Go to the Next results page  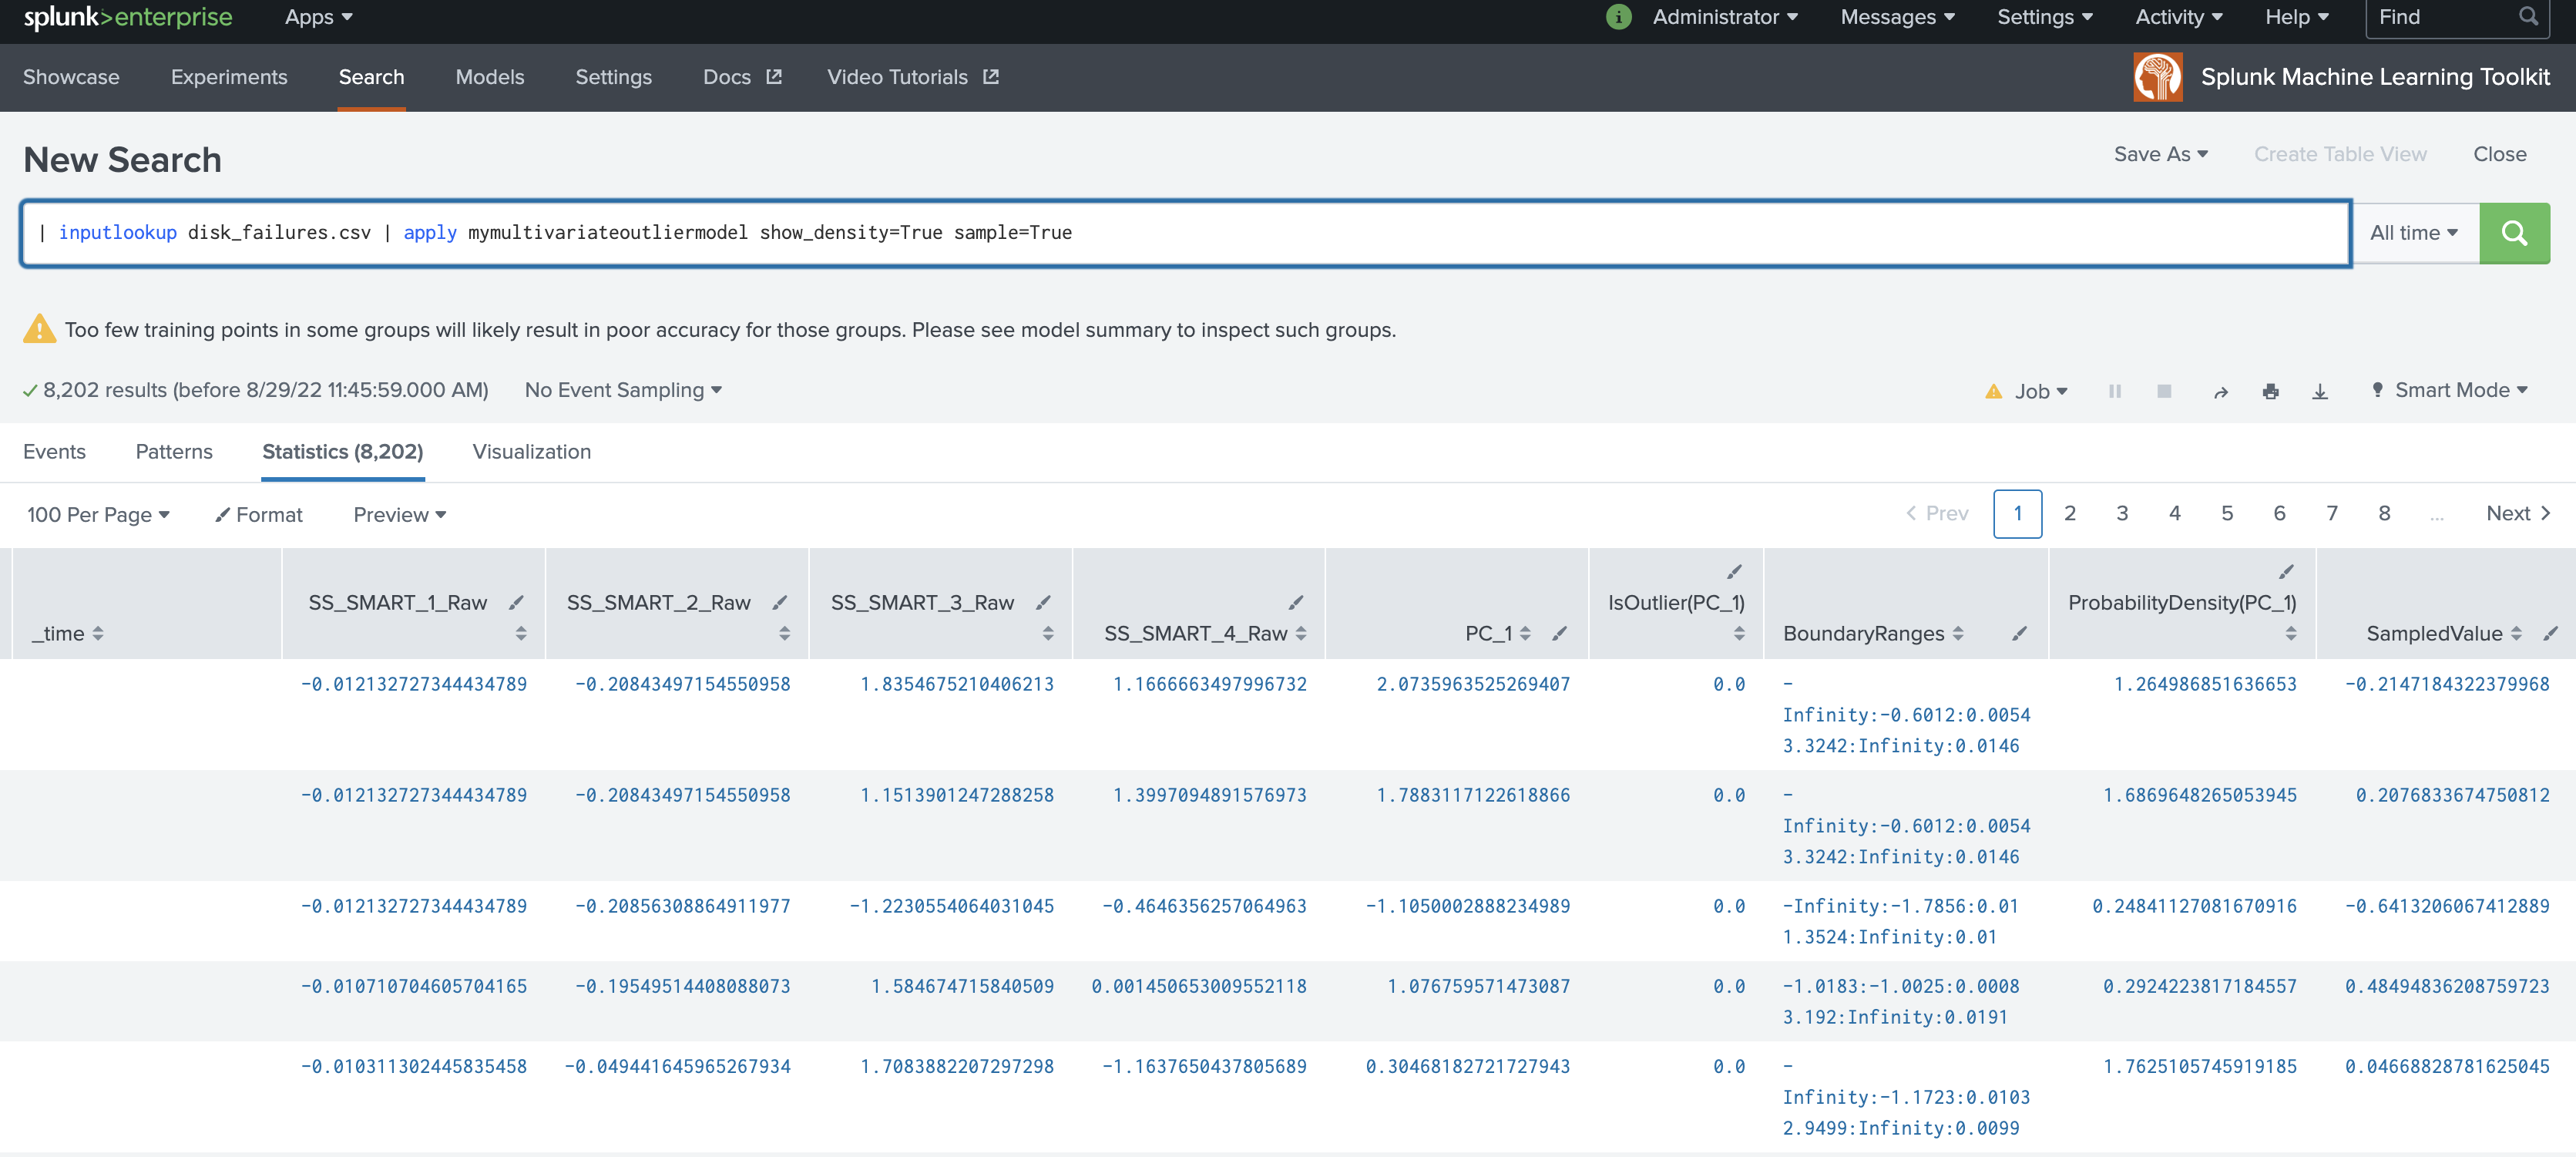(x=2518, y=513)
